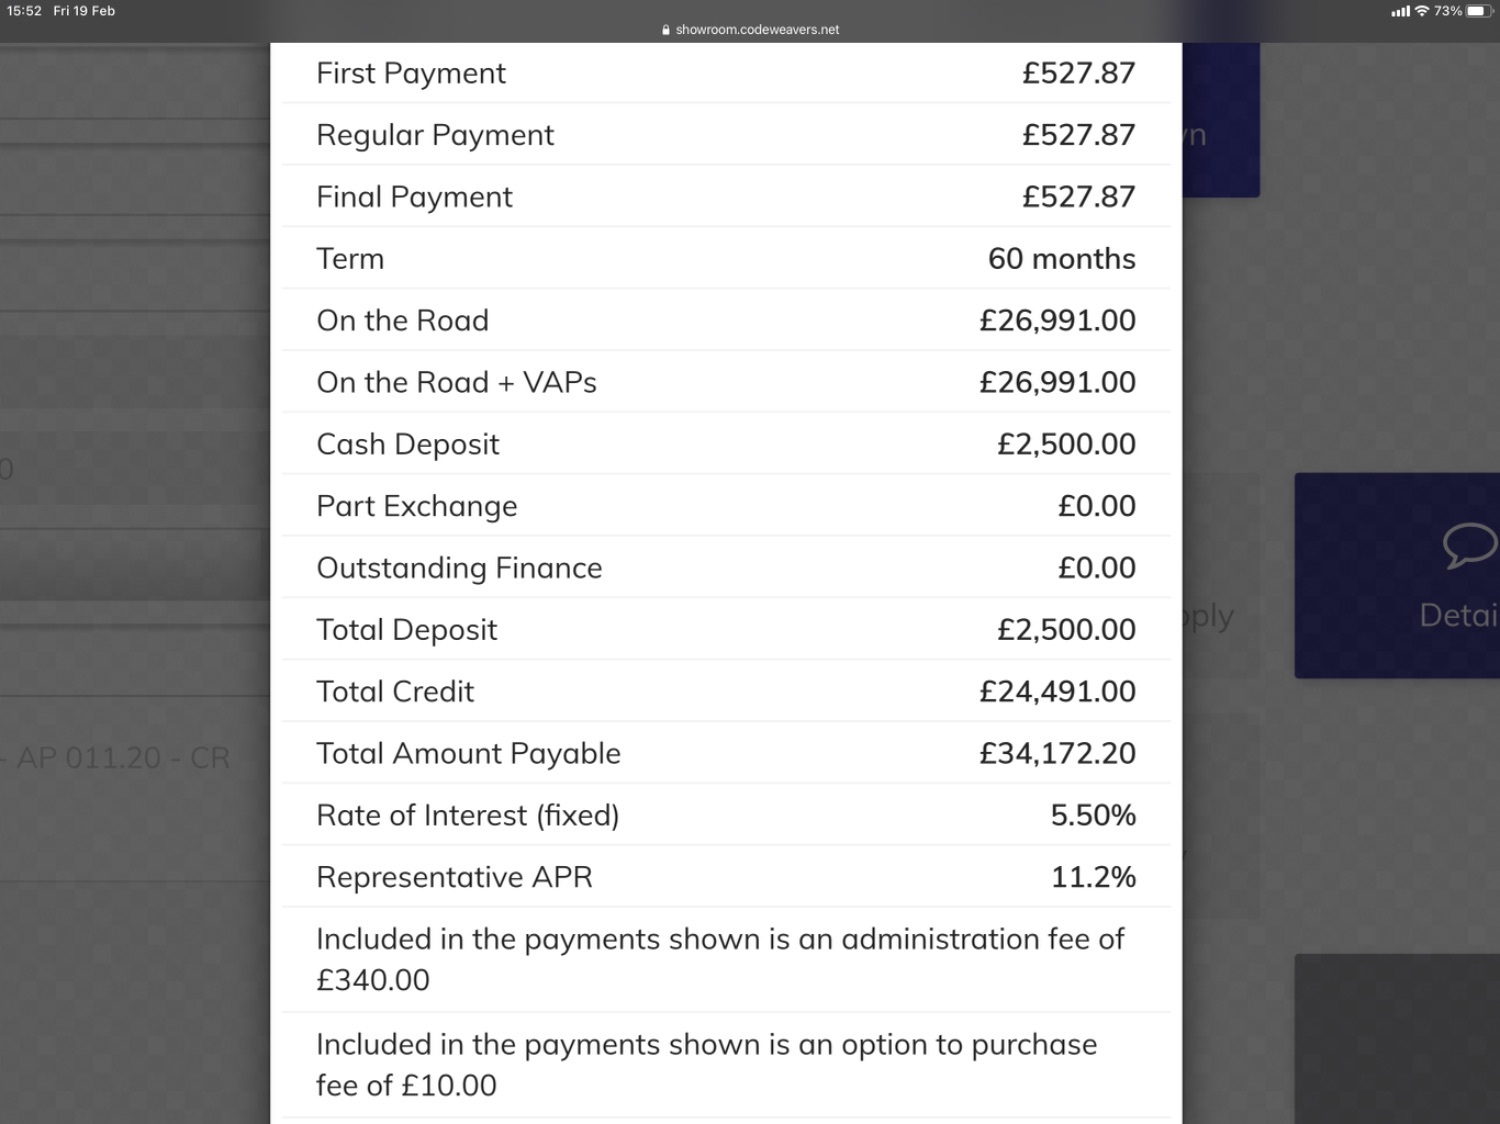1500x1124 pixels.
Task: Tap the Term 60 months row
Action: (x=726, y=259)
